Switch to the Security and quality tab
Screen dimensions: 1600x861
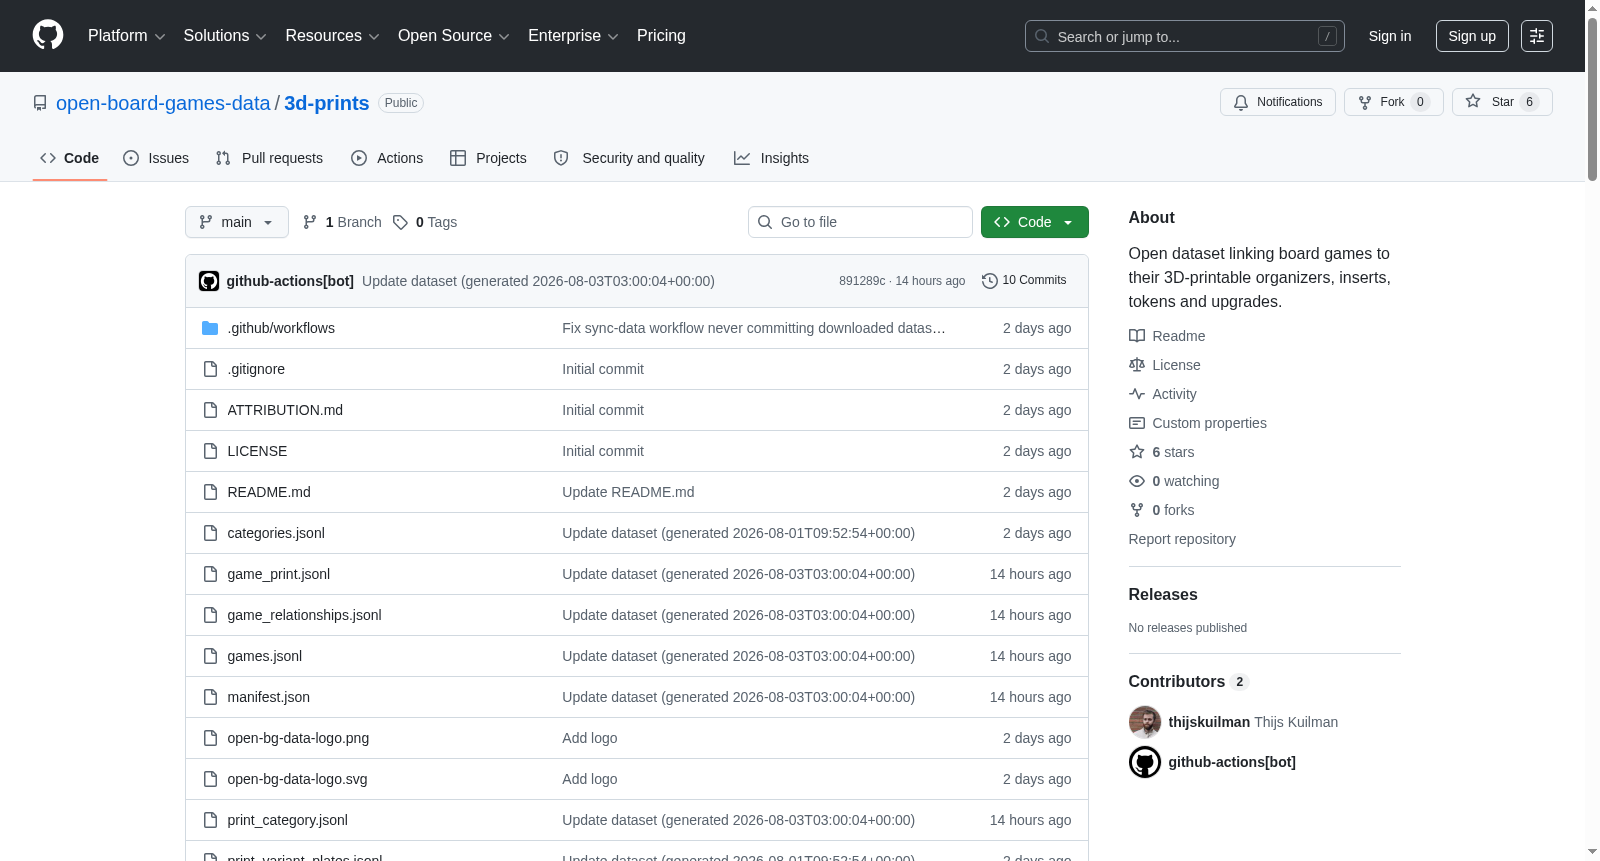tap(629, 158)
